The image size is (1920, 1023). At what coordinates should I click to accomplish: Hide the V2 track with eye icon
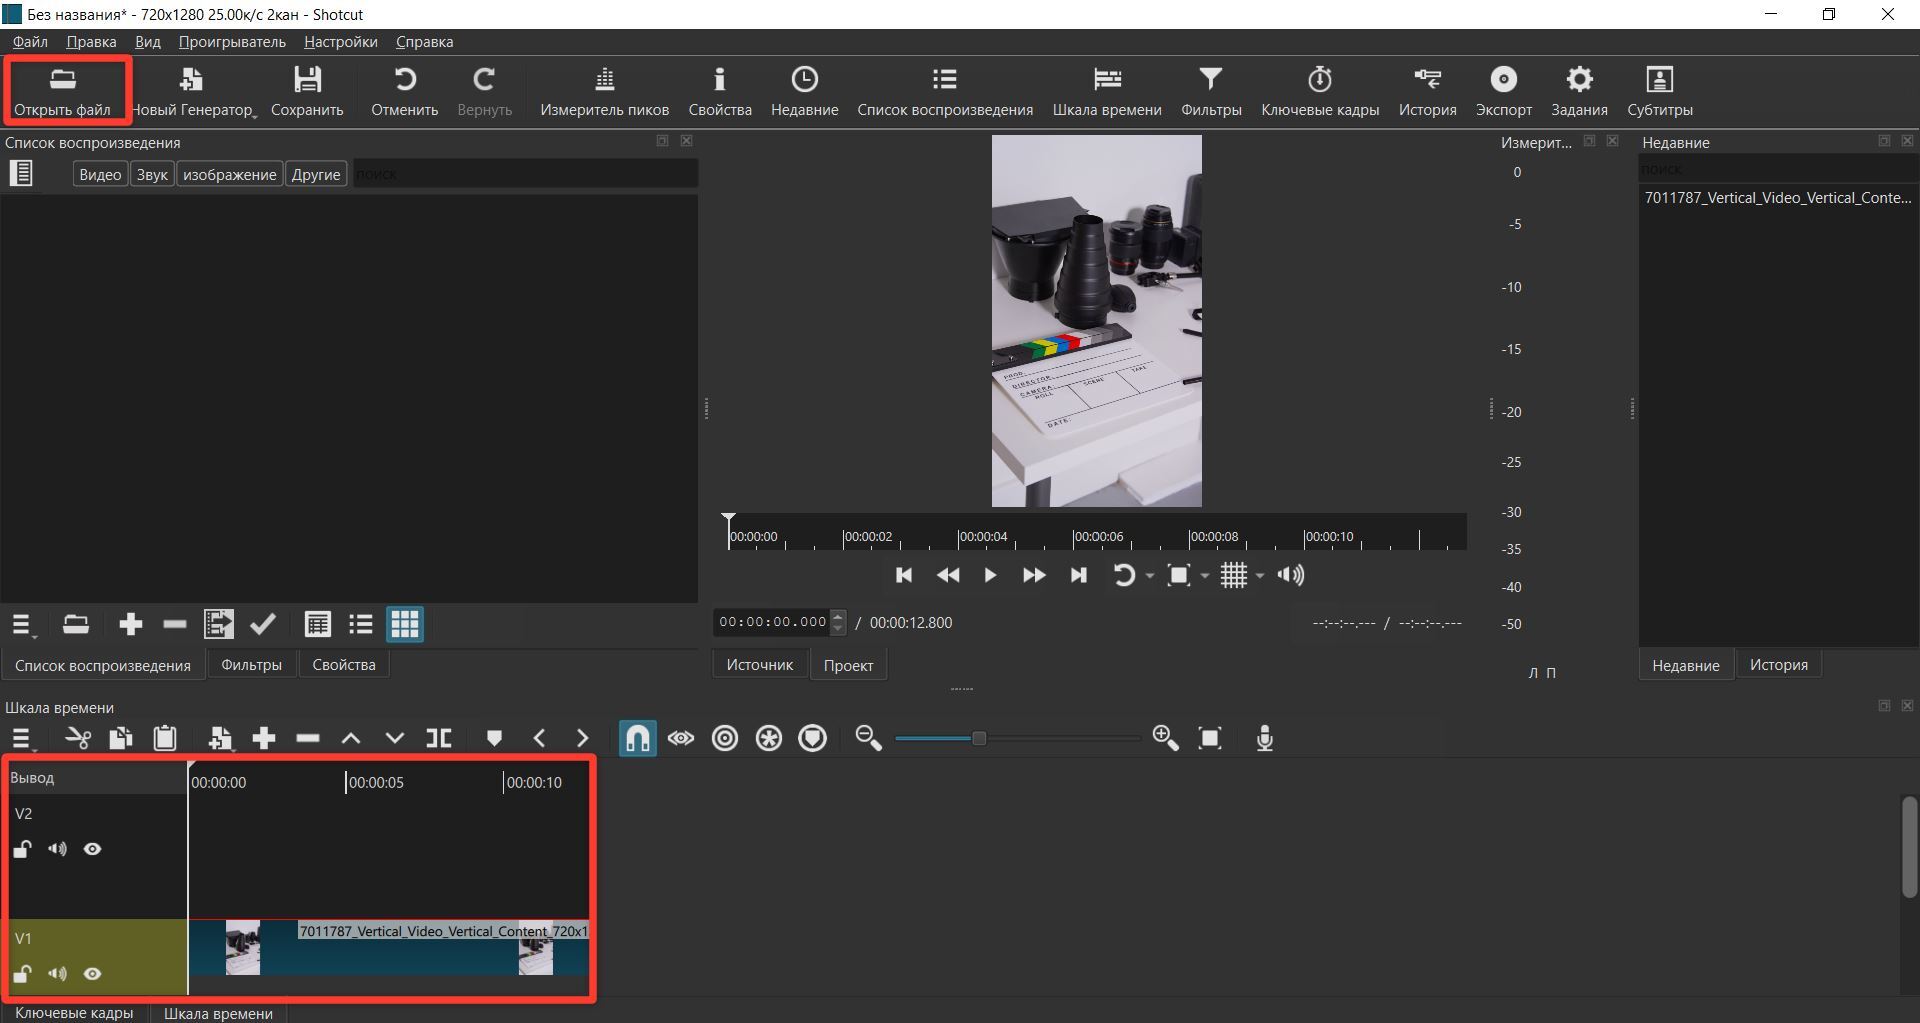tap(93, 849)
